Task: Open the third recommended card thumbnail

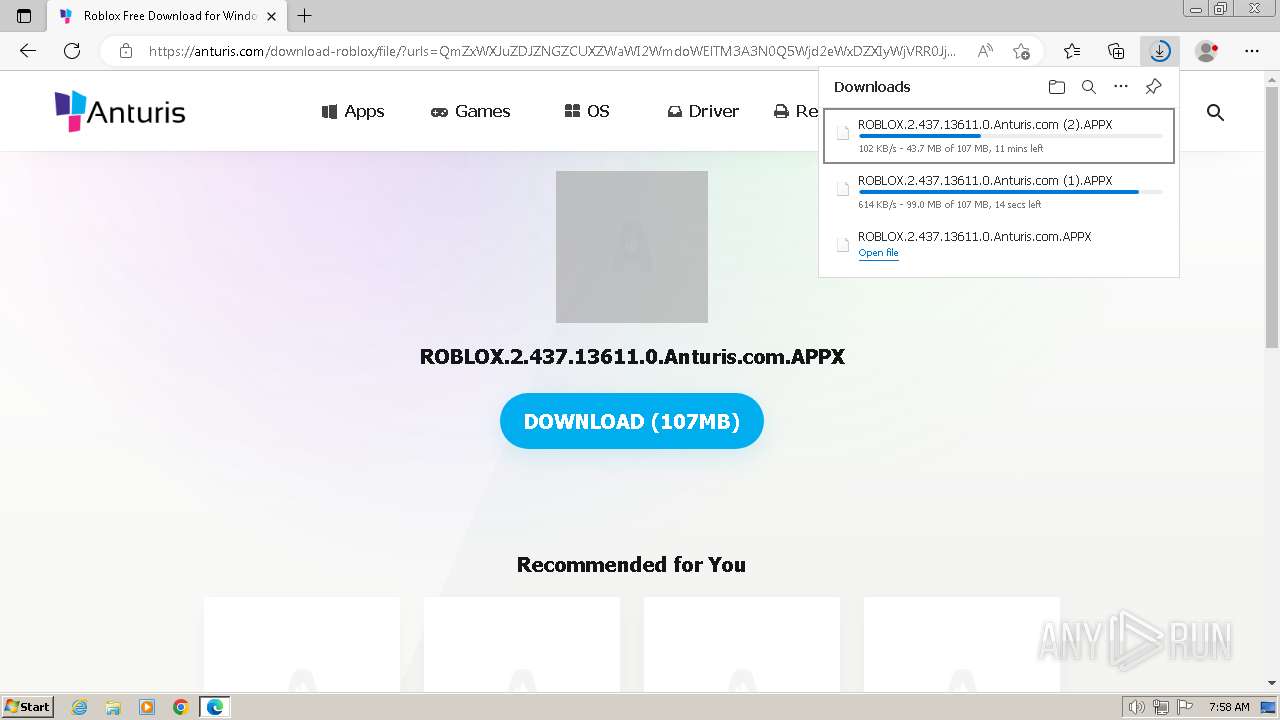Action: pyautogui.click(x=742, y=643)
